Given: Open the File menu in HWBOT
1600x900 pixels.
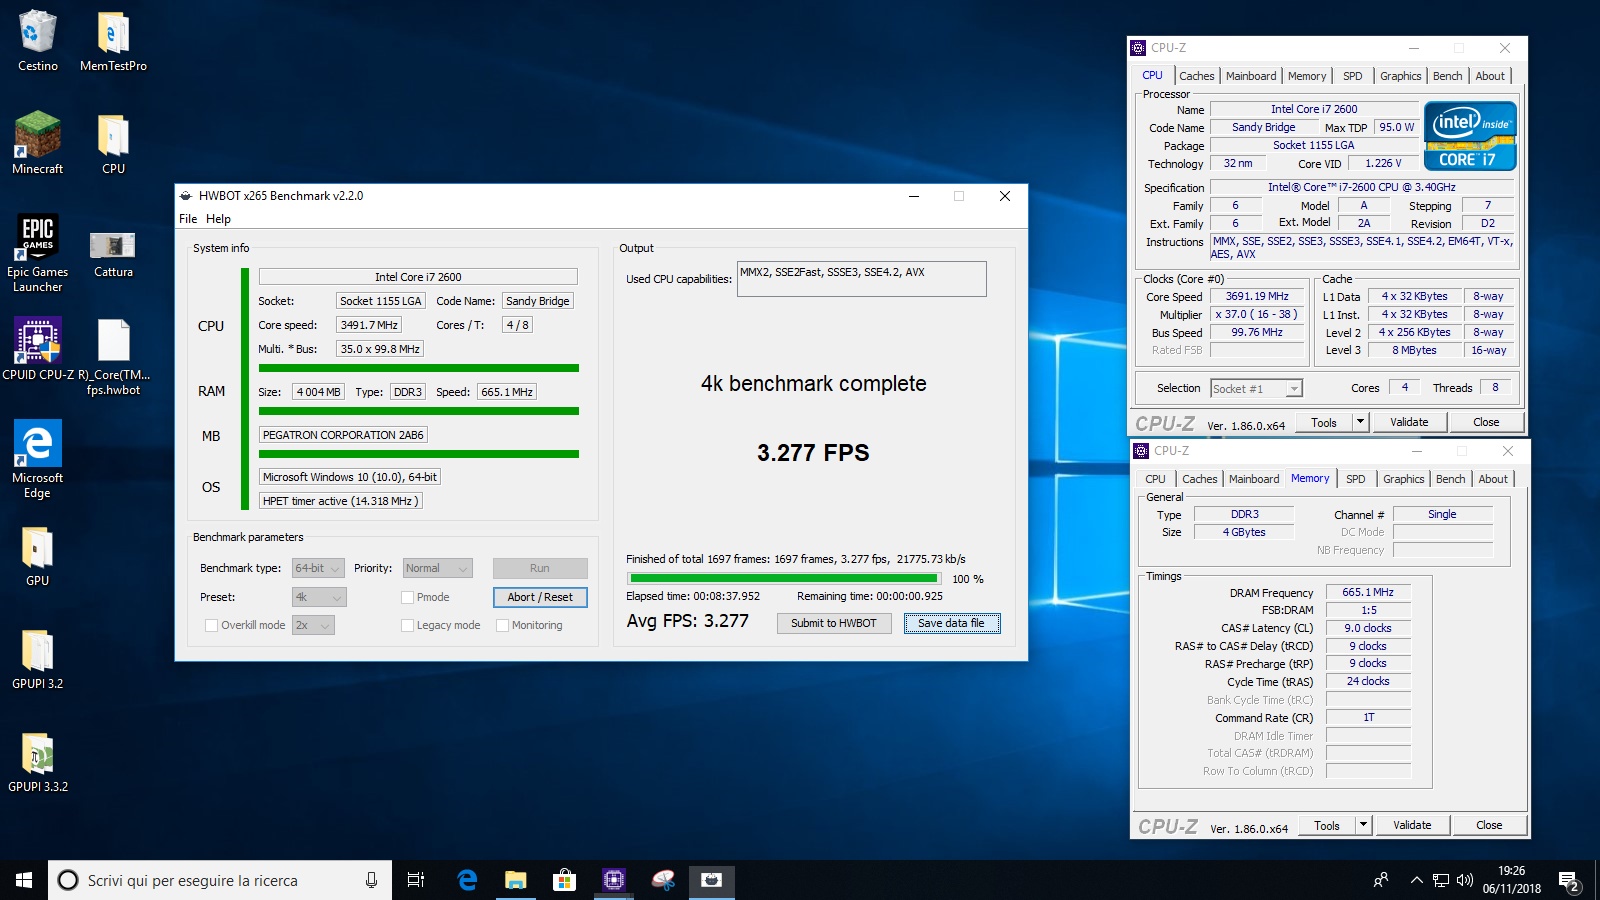Looking at the screenshot, I should click(188, 219).
